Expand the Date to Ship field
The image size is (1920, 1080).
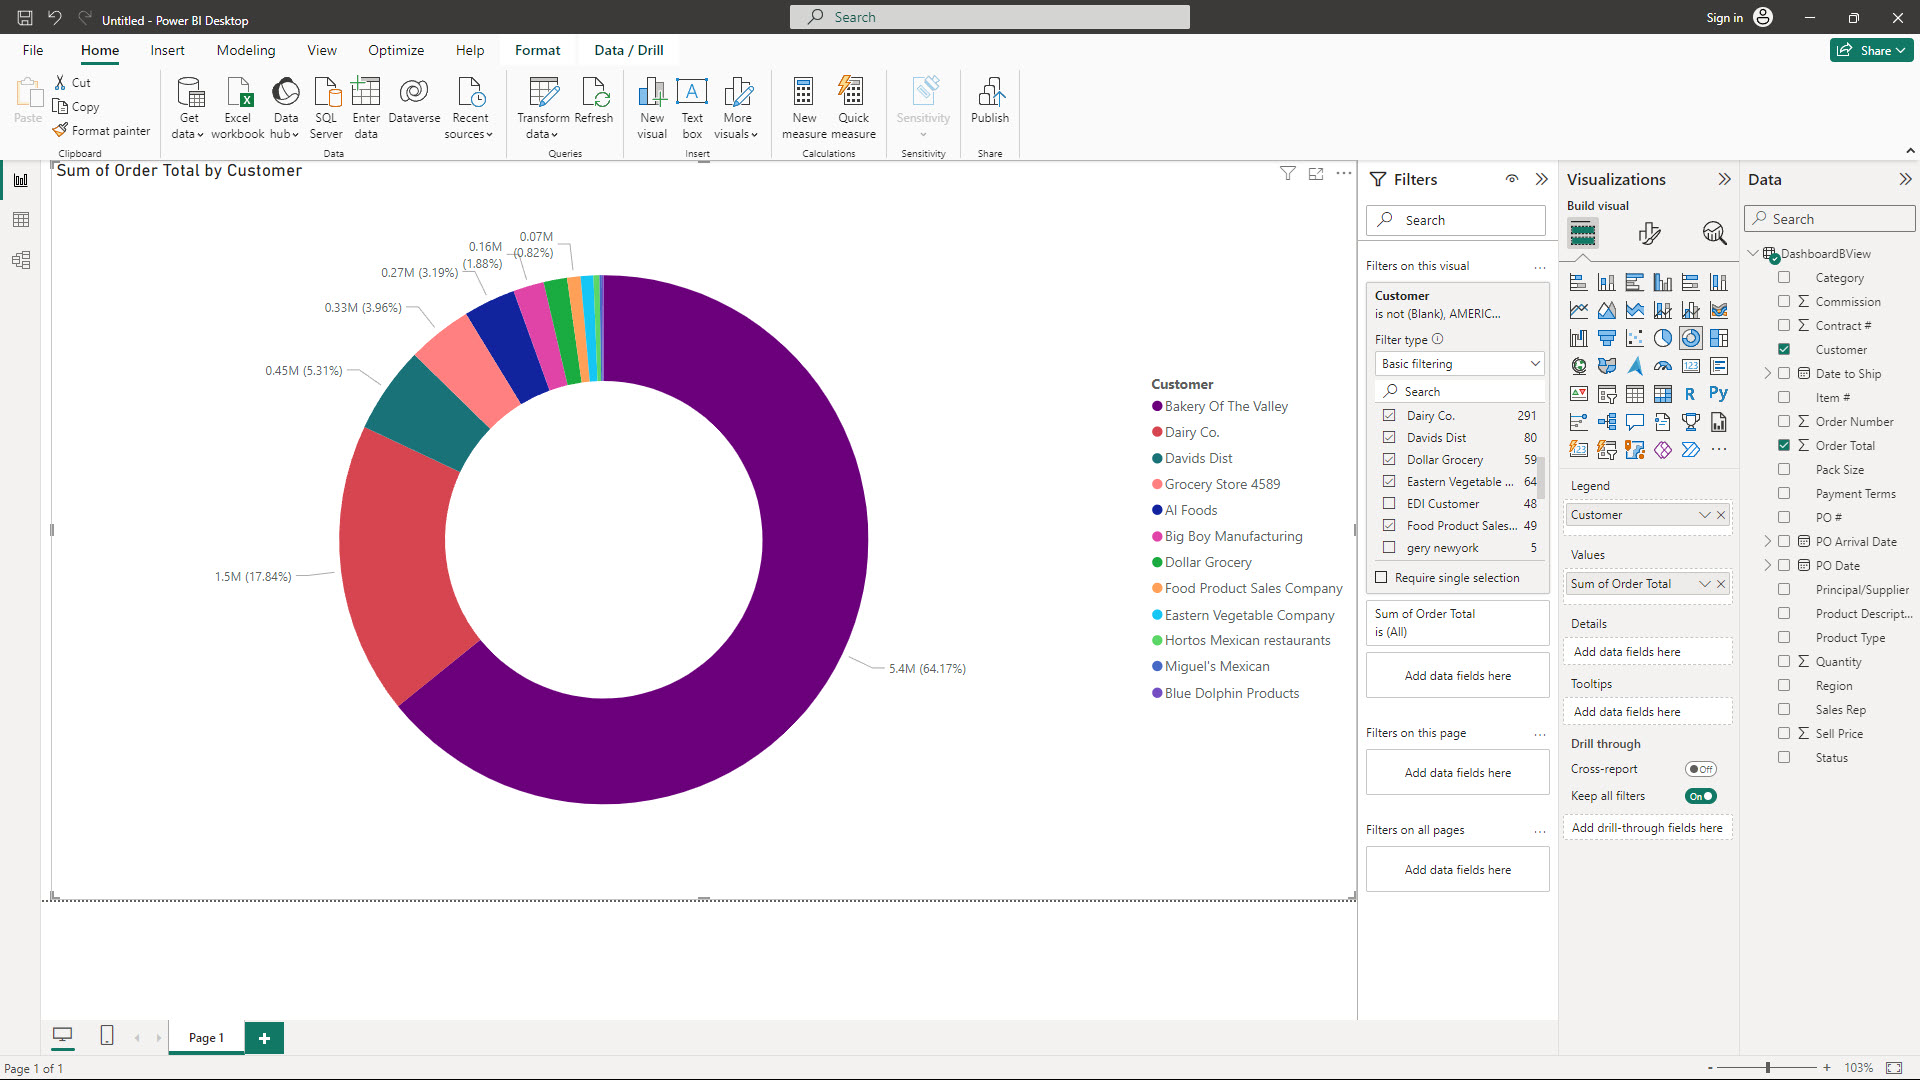[1767, 374]
